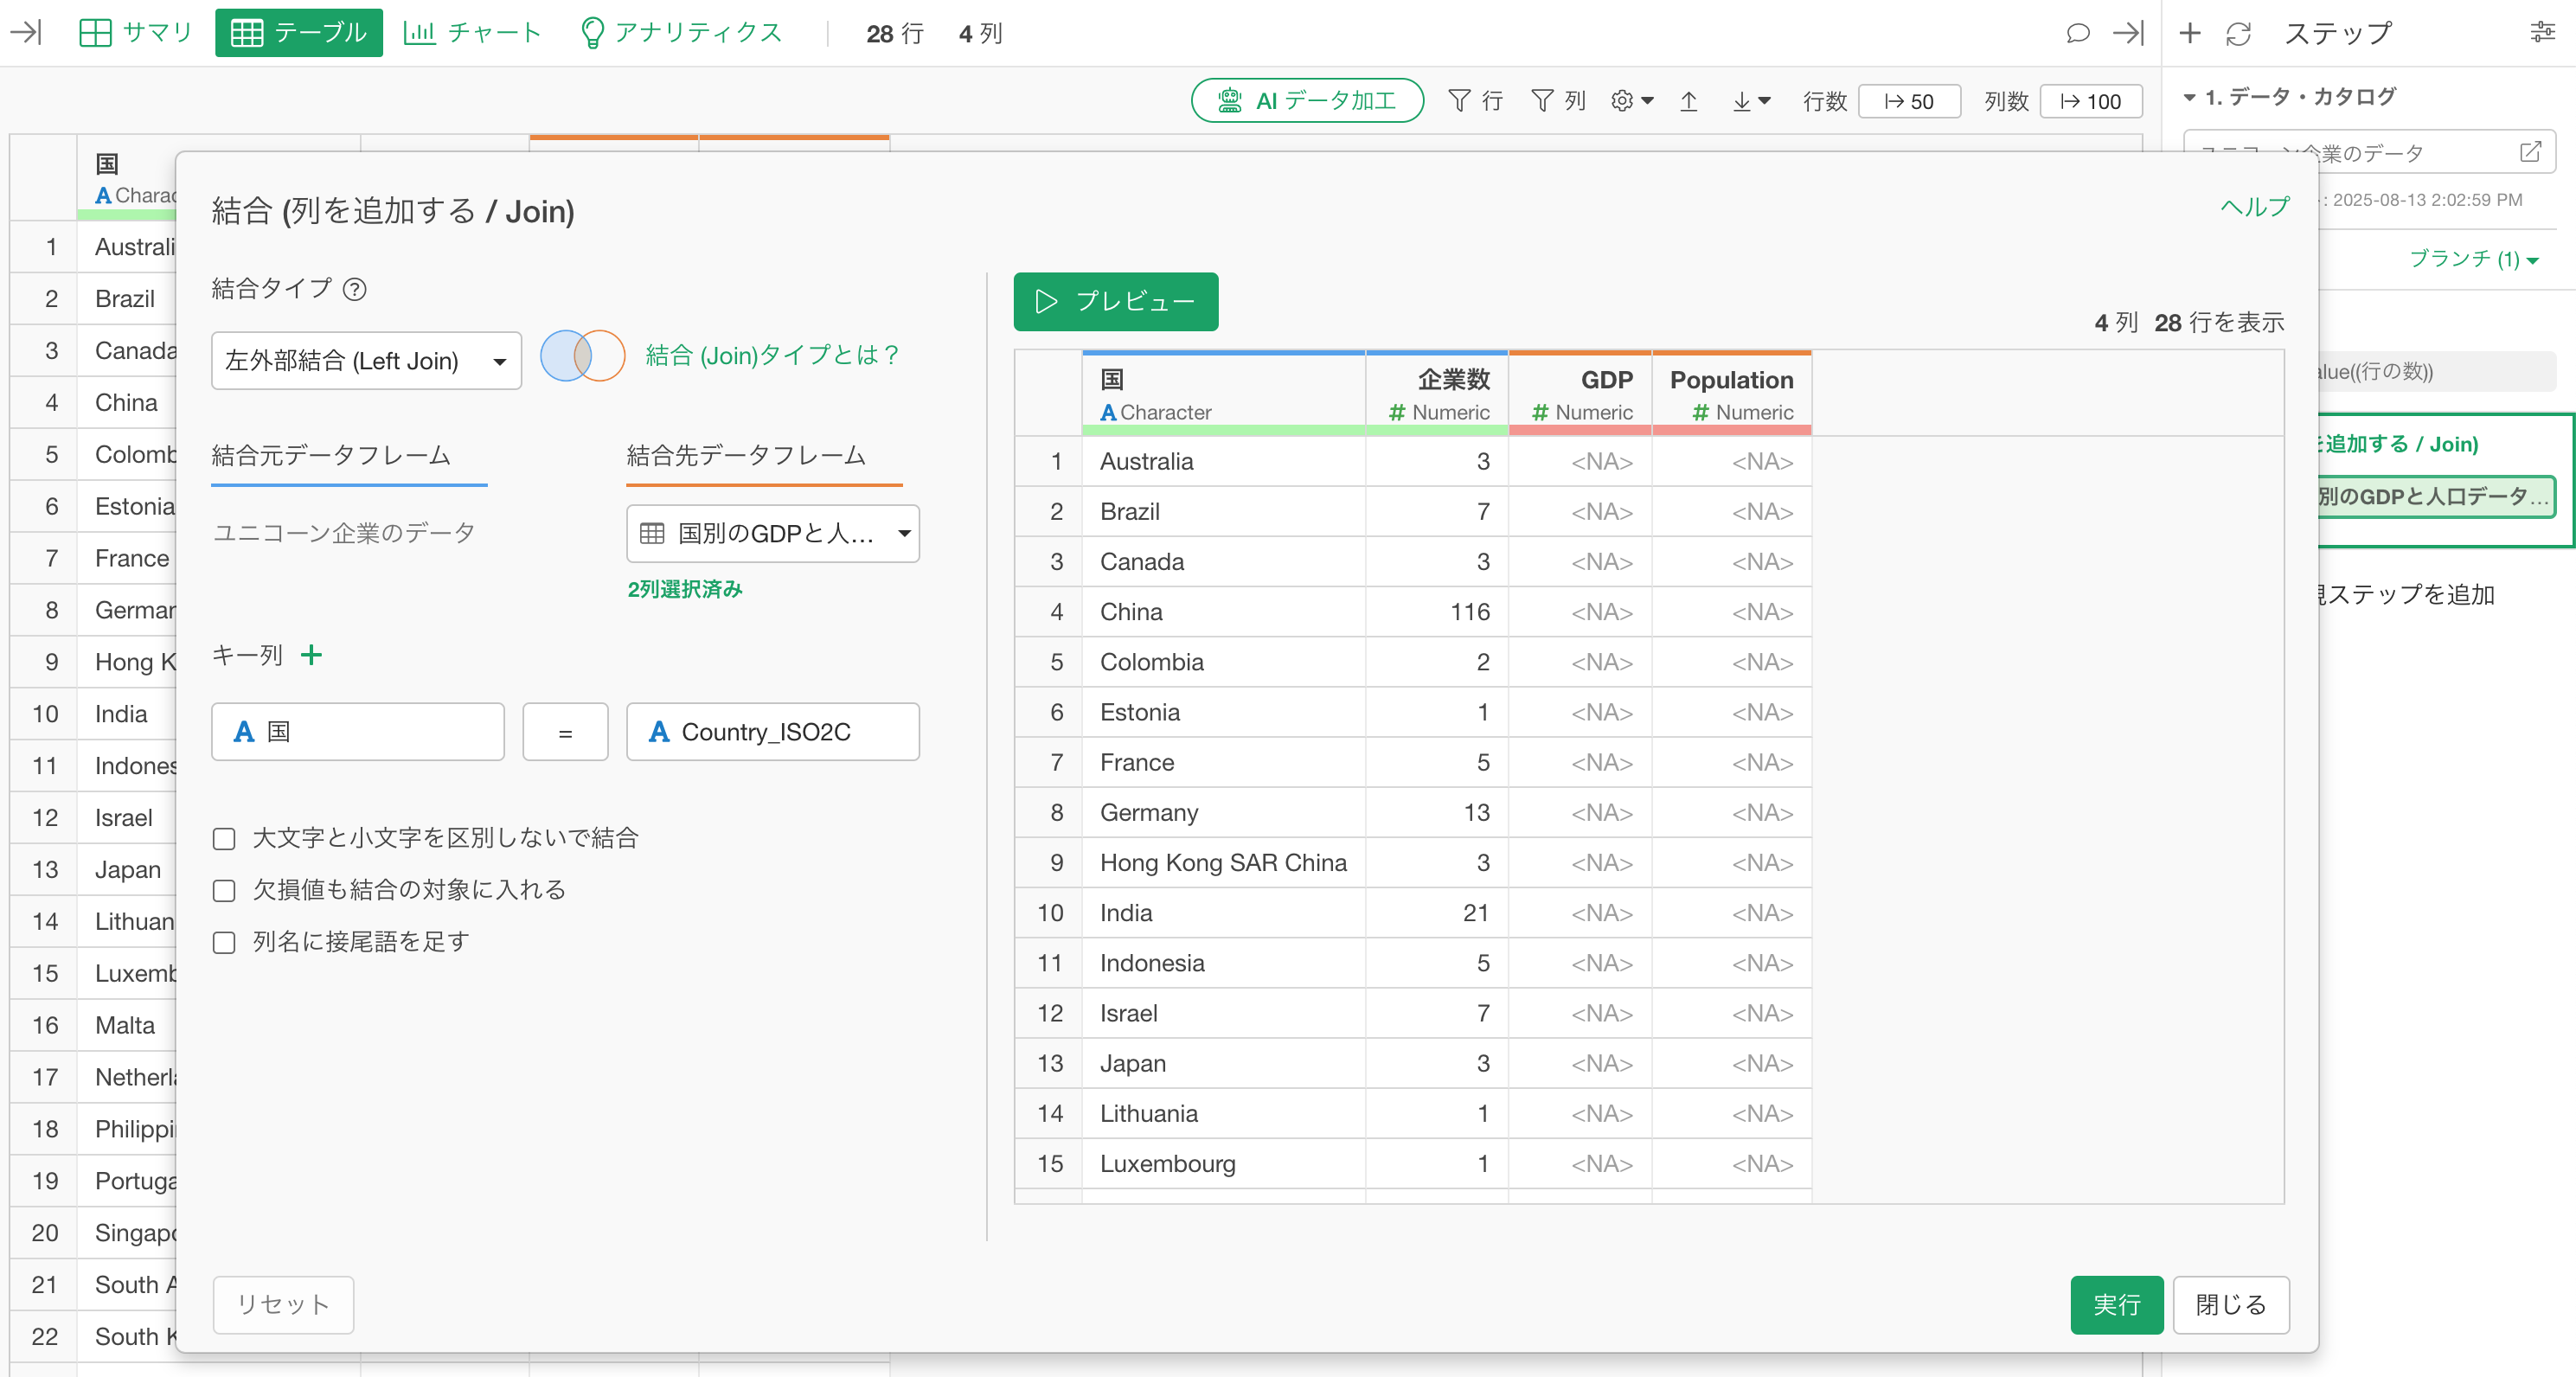Click the equals operator selector

click(565, 731)
